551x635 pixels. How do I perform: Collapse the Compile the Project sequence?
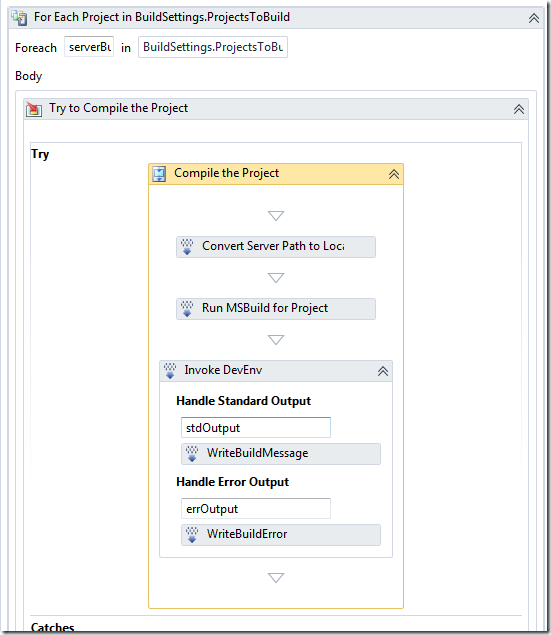pyautogui.click(x=394, y=174)
